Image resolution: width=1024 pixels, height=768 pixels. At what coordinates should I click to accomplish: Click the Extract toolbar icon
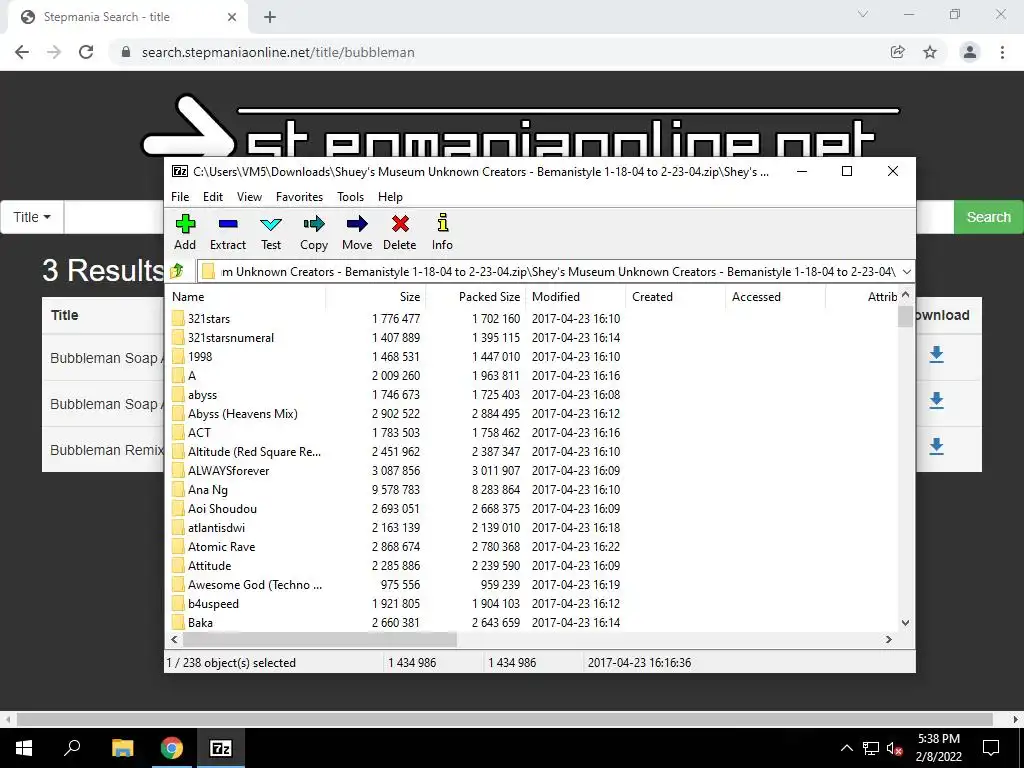228,232
